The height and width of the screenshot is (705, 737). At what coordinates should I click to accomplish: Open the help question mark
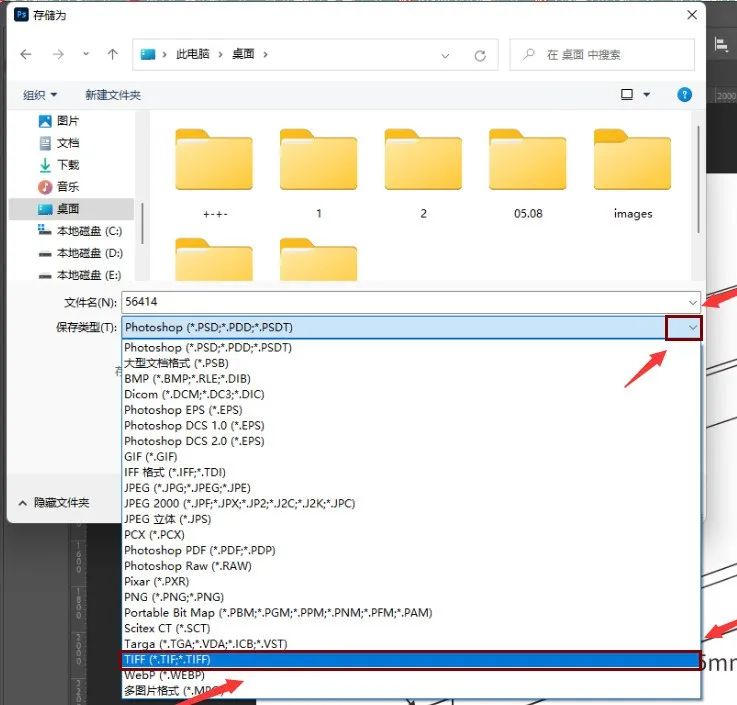click(x=684, y=94)
